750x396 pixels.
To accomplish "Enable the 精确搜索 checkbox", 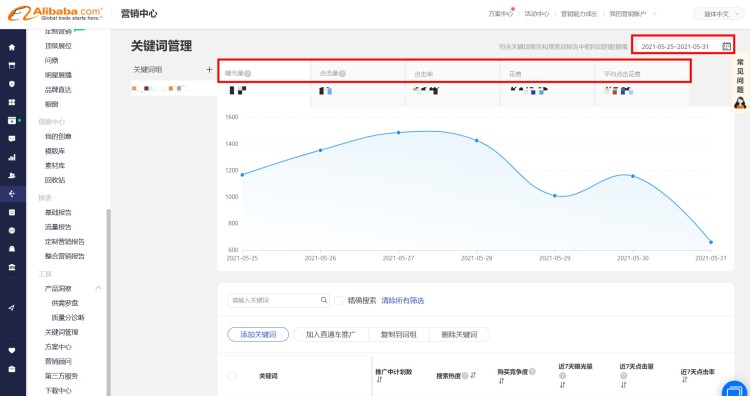I will pos(338,300).
